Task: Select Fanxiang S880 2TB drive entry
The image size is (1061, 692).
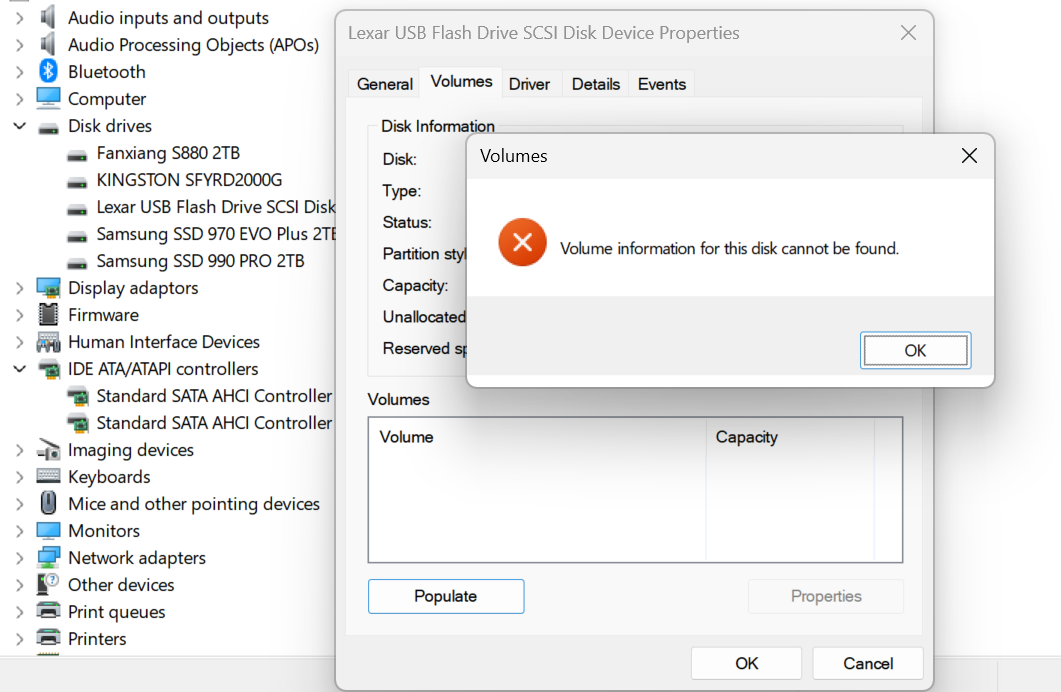Action: (167, 153)
